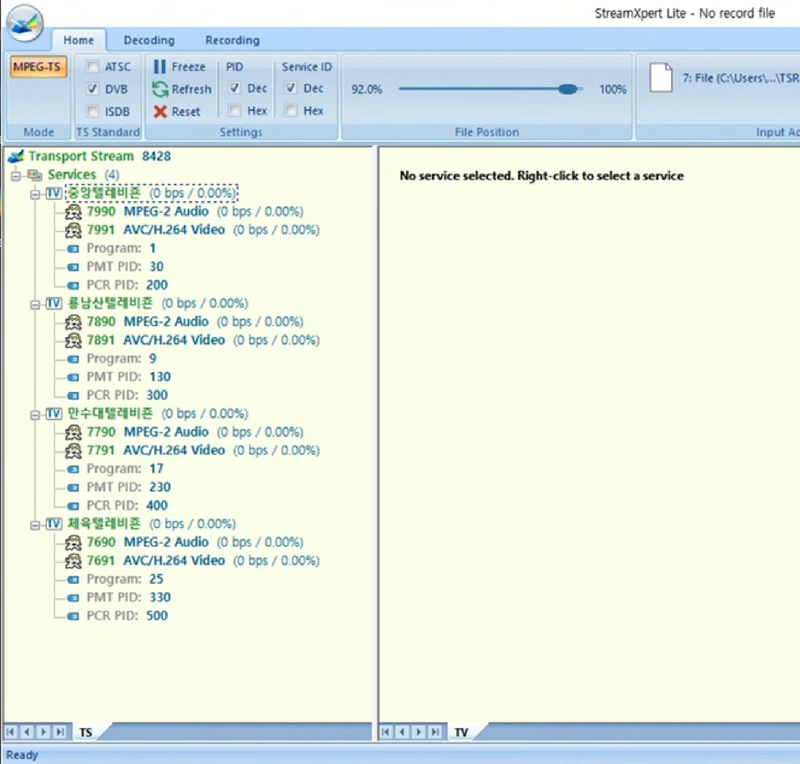This screenshot has height=764, width=800.
Task: Uncheck the DVB standard checkbox
Action: coord(93,89)
